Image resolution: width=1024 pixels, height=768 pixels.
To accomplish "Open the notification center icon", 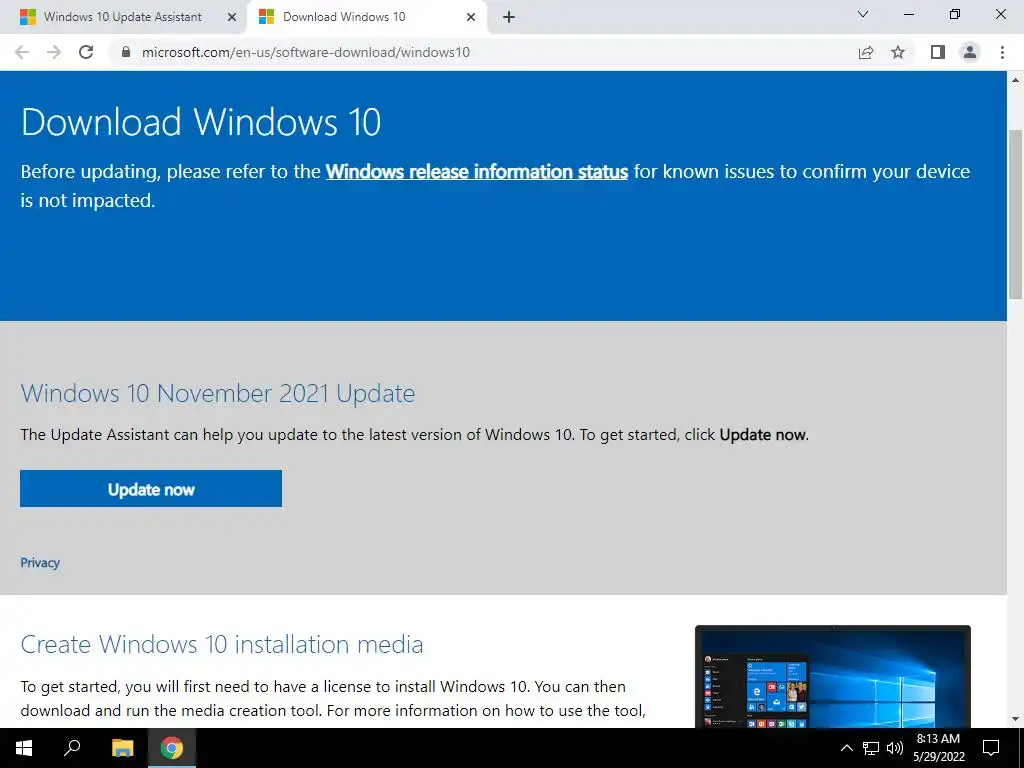I will [x=991, y=748].
